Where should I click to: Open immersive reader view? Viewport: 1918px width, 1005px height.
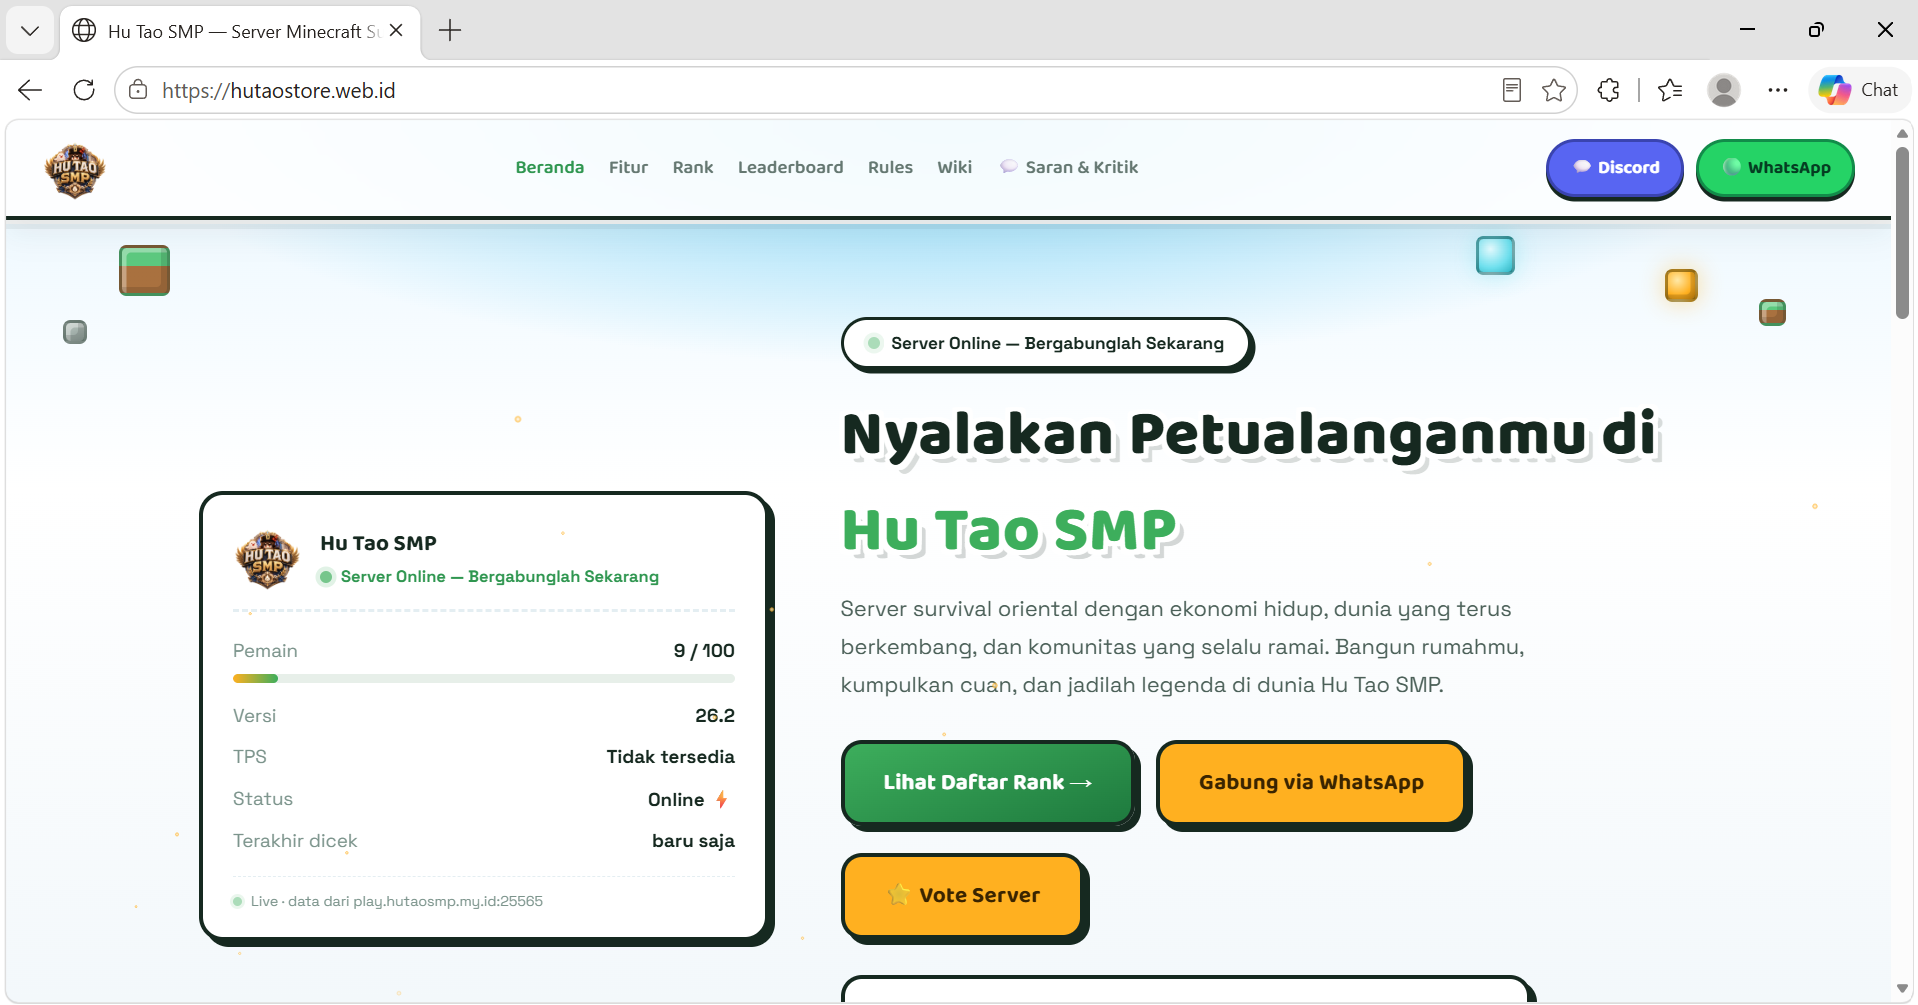[x=1512, y=90]
